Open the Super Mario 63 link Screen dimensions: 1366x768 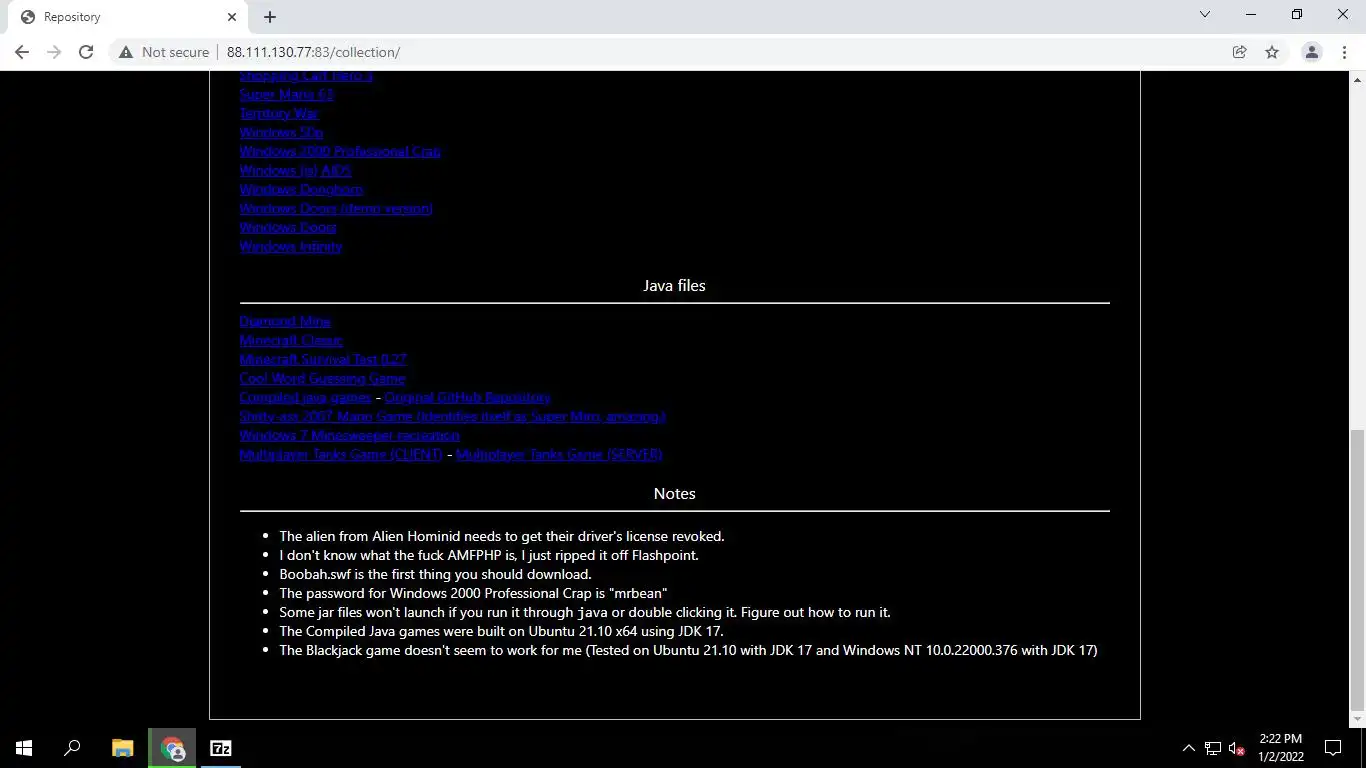[286, 94]
